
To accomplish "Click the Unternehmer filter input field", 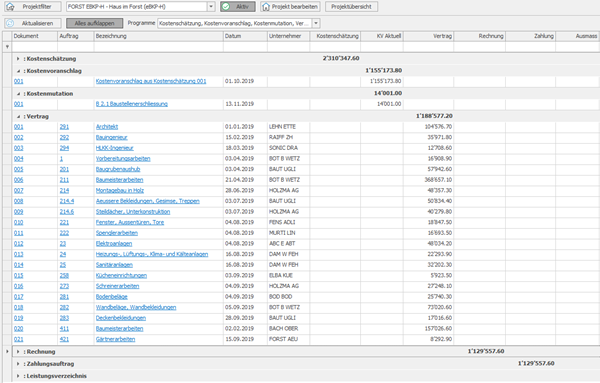I will (289, 47).
